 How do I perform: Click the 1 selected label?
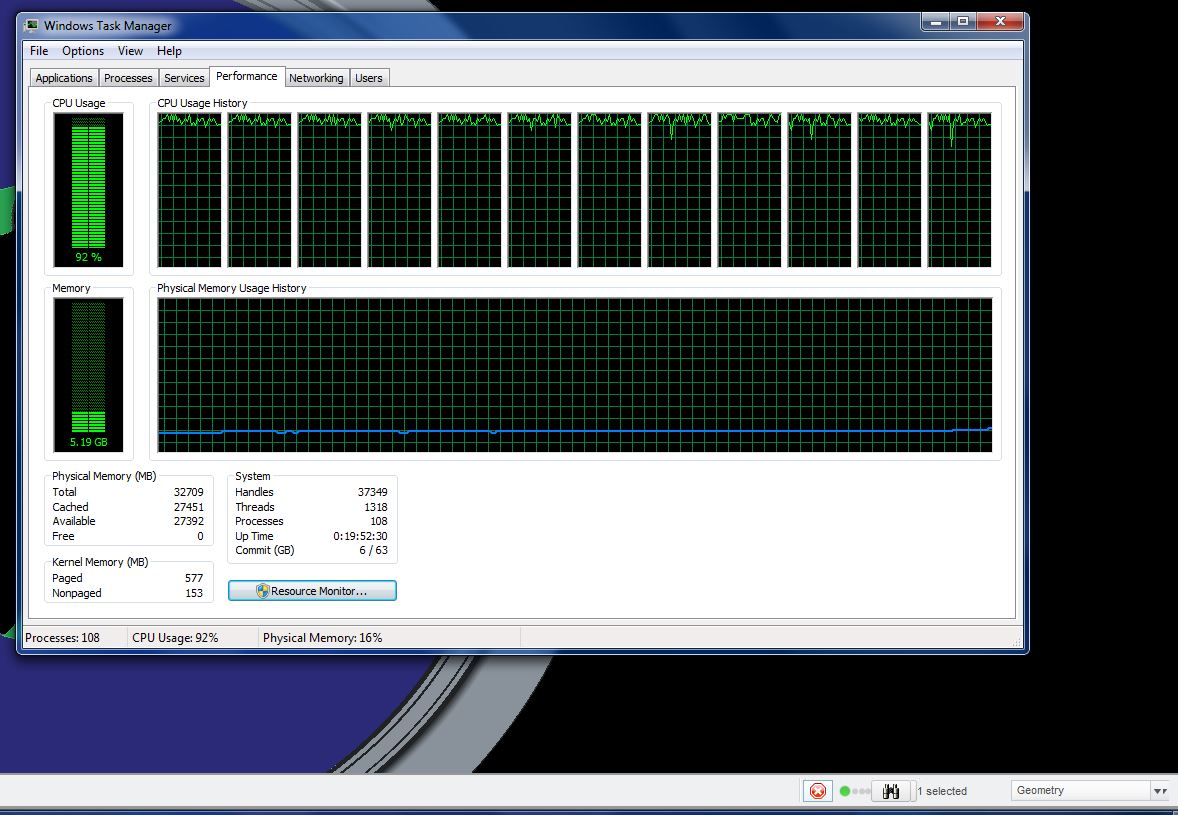pos(942,791)
